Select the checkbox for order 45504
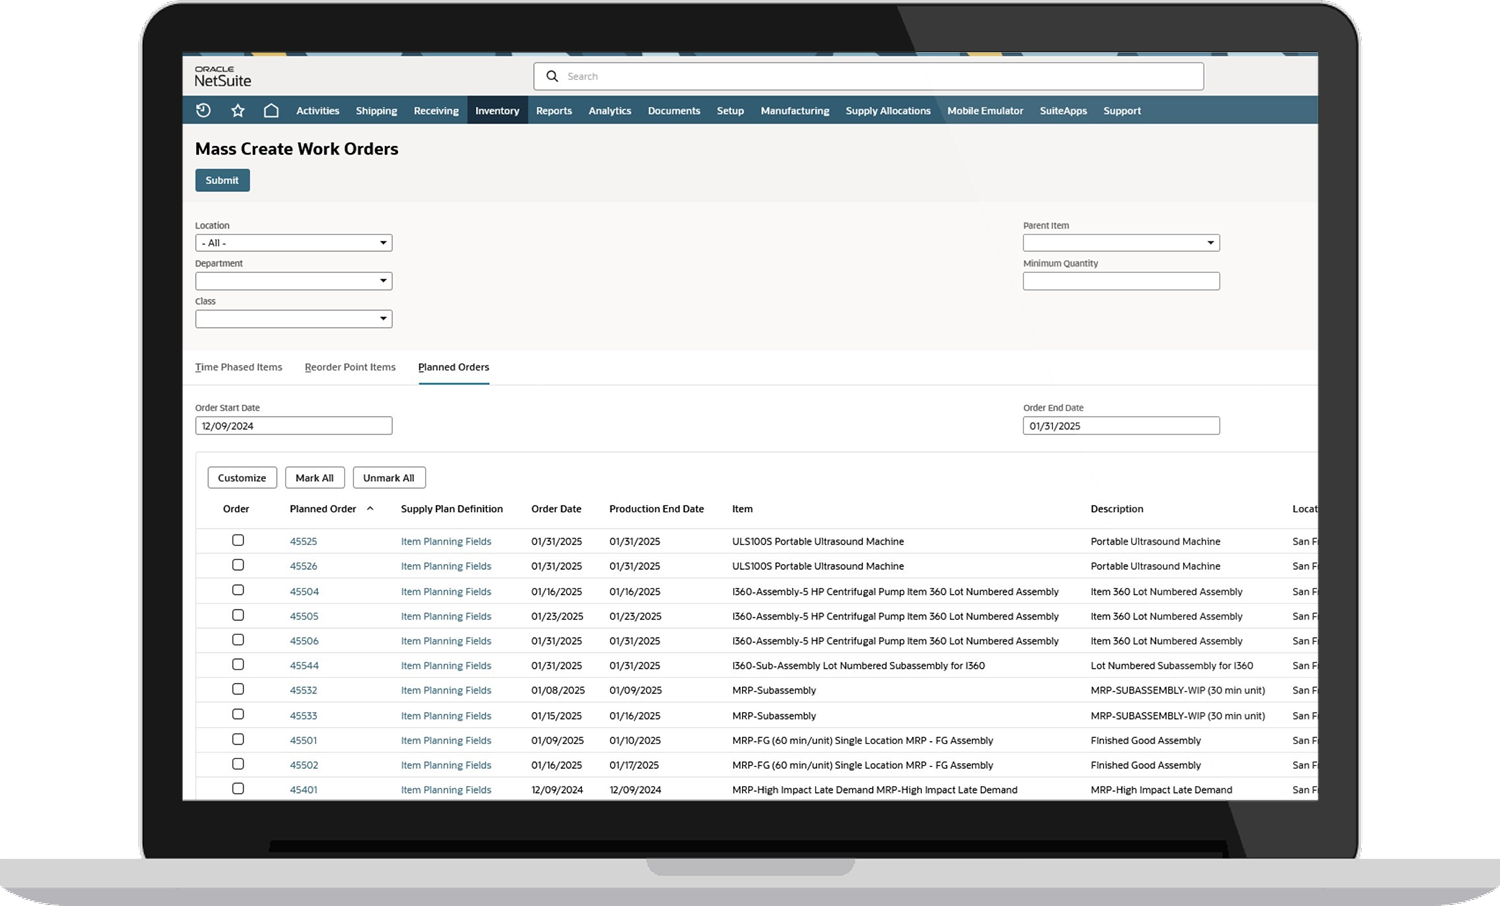Screen dimensions: 1500x906 (238, 590)
